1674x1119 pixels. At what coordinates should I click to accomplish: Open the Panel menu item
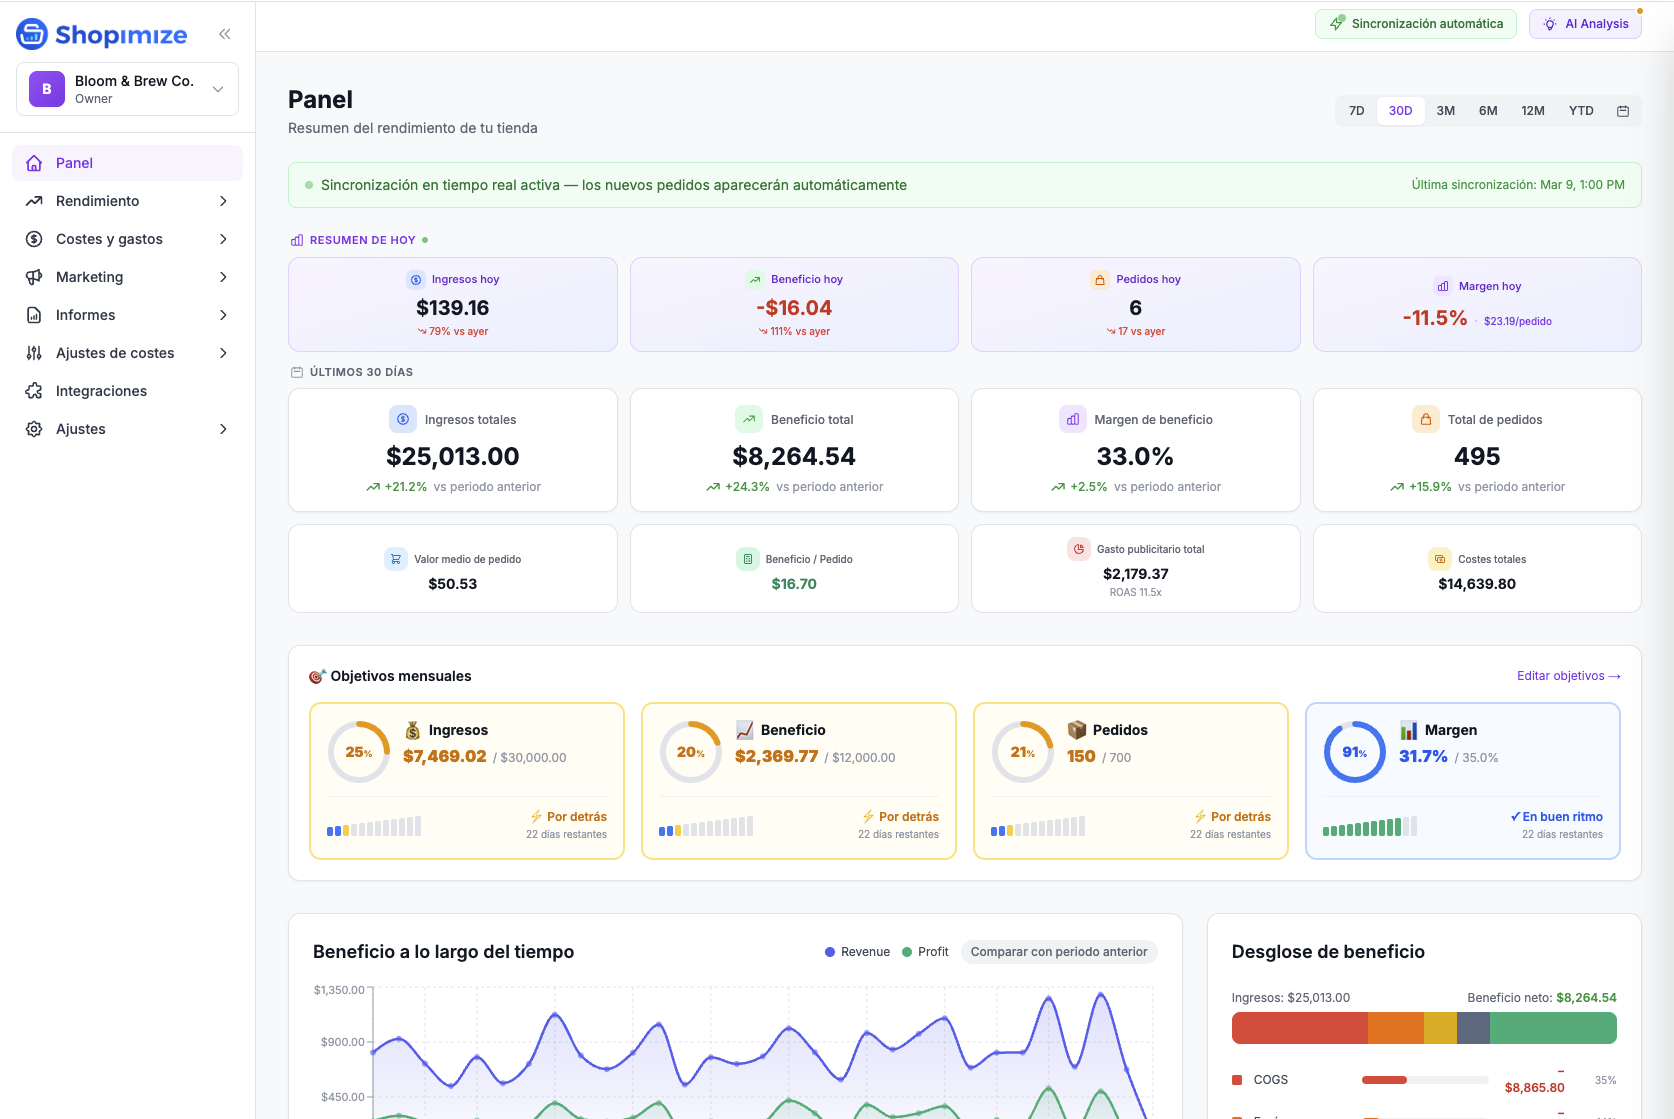[x=127, y=163]
